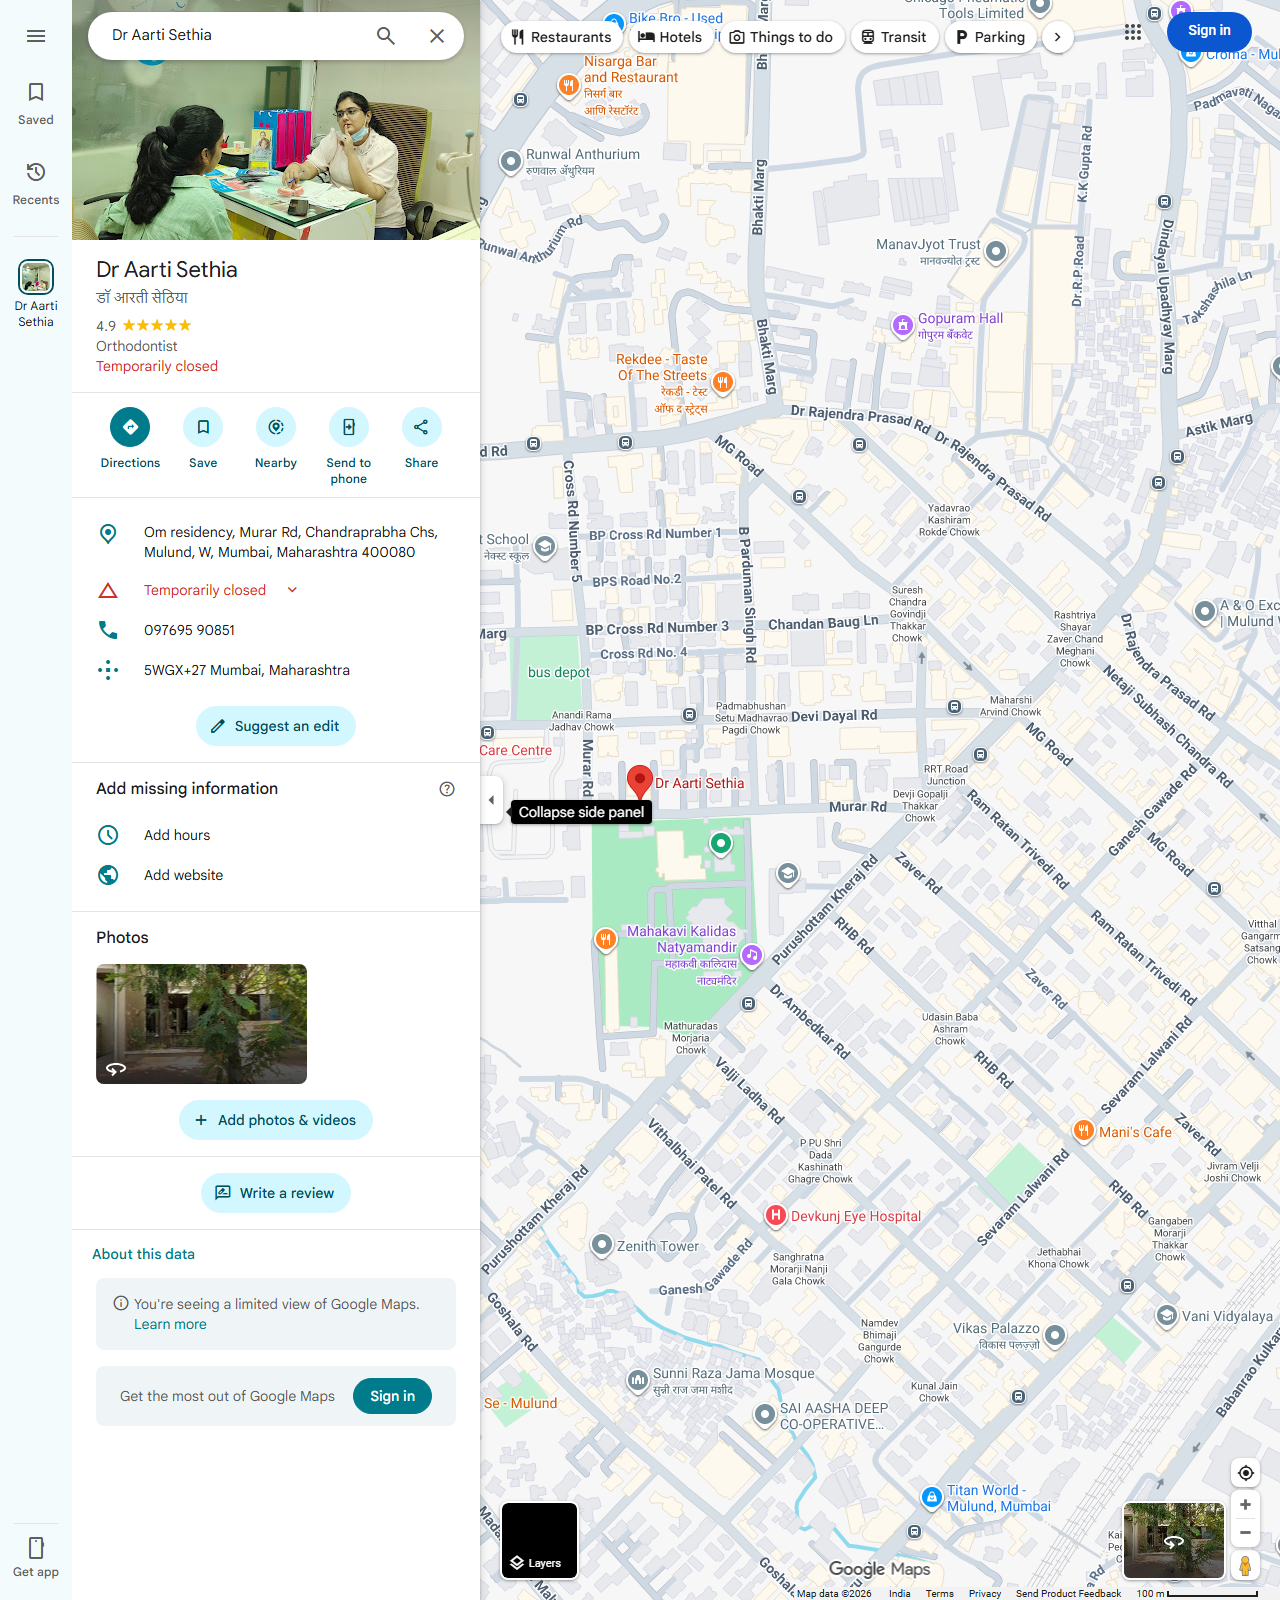Viewport: 1280px width, 1600px height.
Task: Select Titan World Mulund marker
Action: [x=932, y=1497]
